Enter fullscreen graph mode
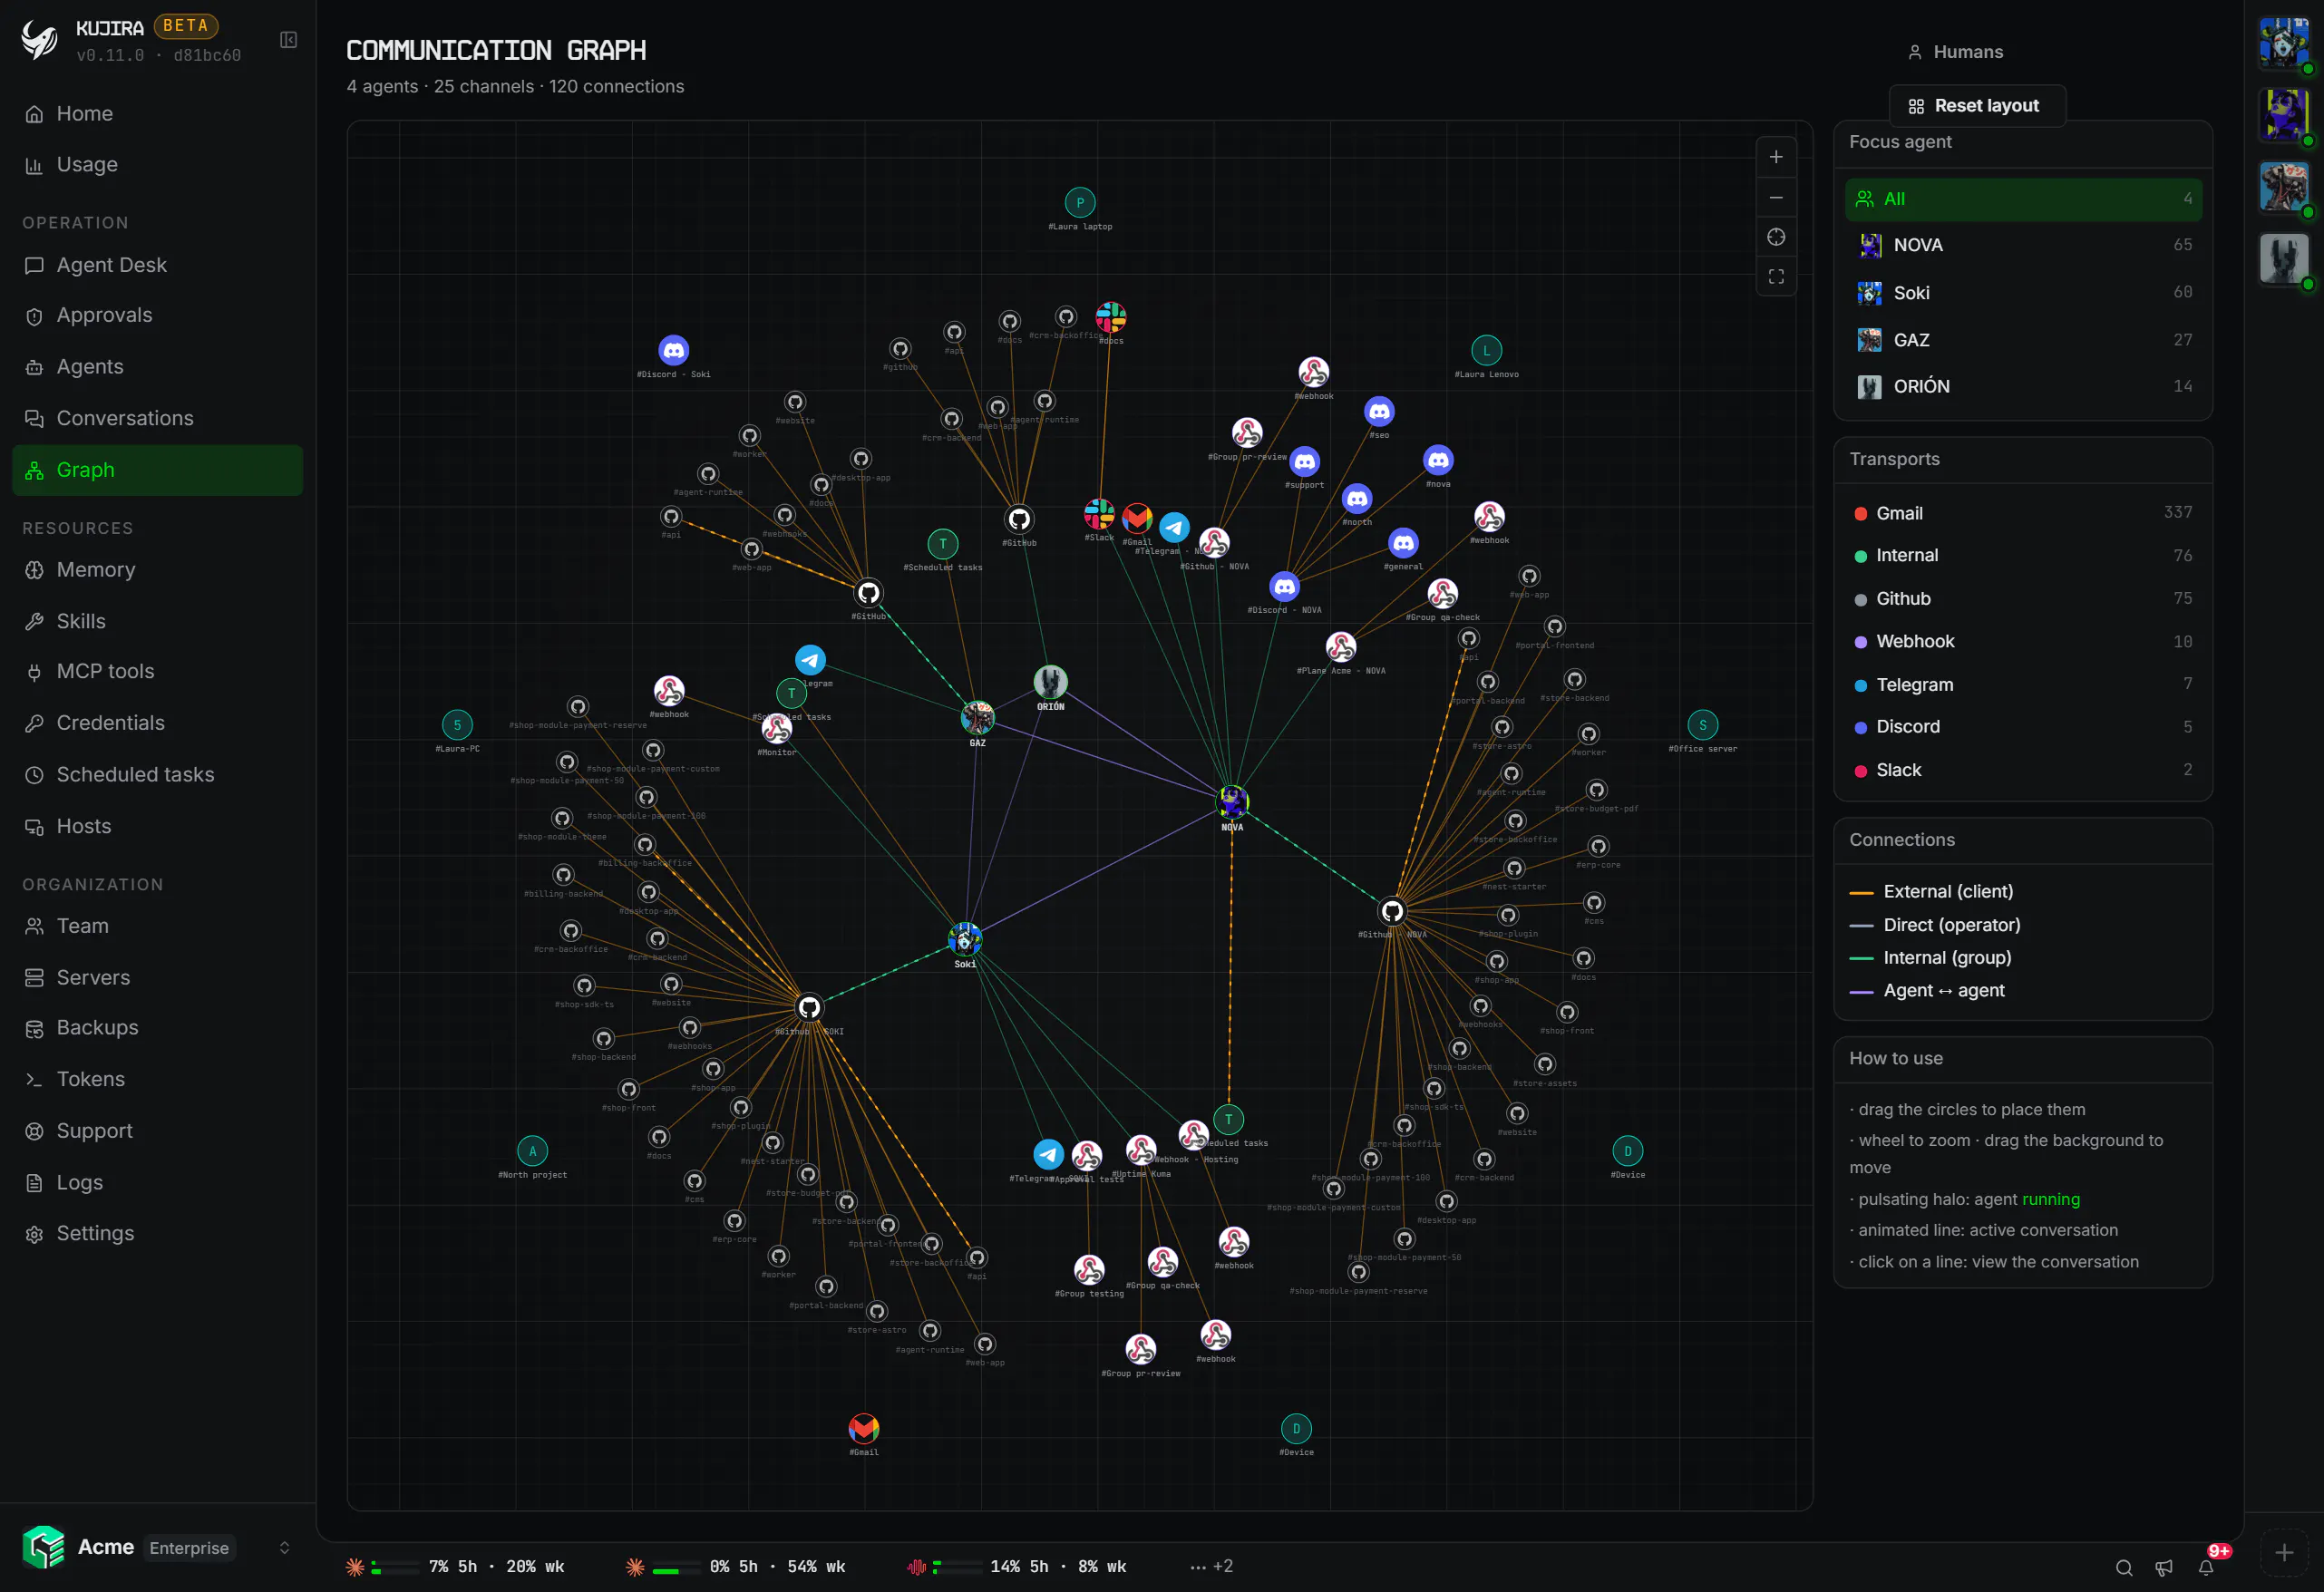Screen dimensions: 2324x1592 click(1776, 277)
